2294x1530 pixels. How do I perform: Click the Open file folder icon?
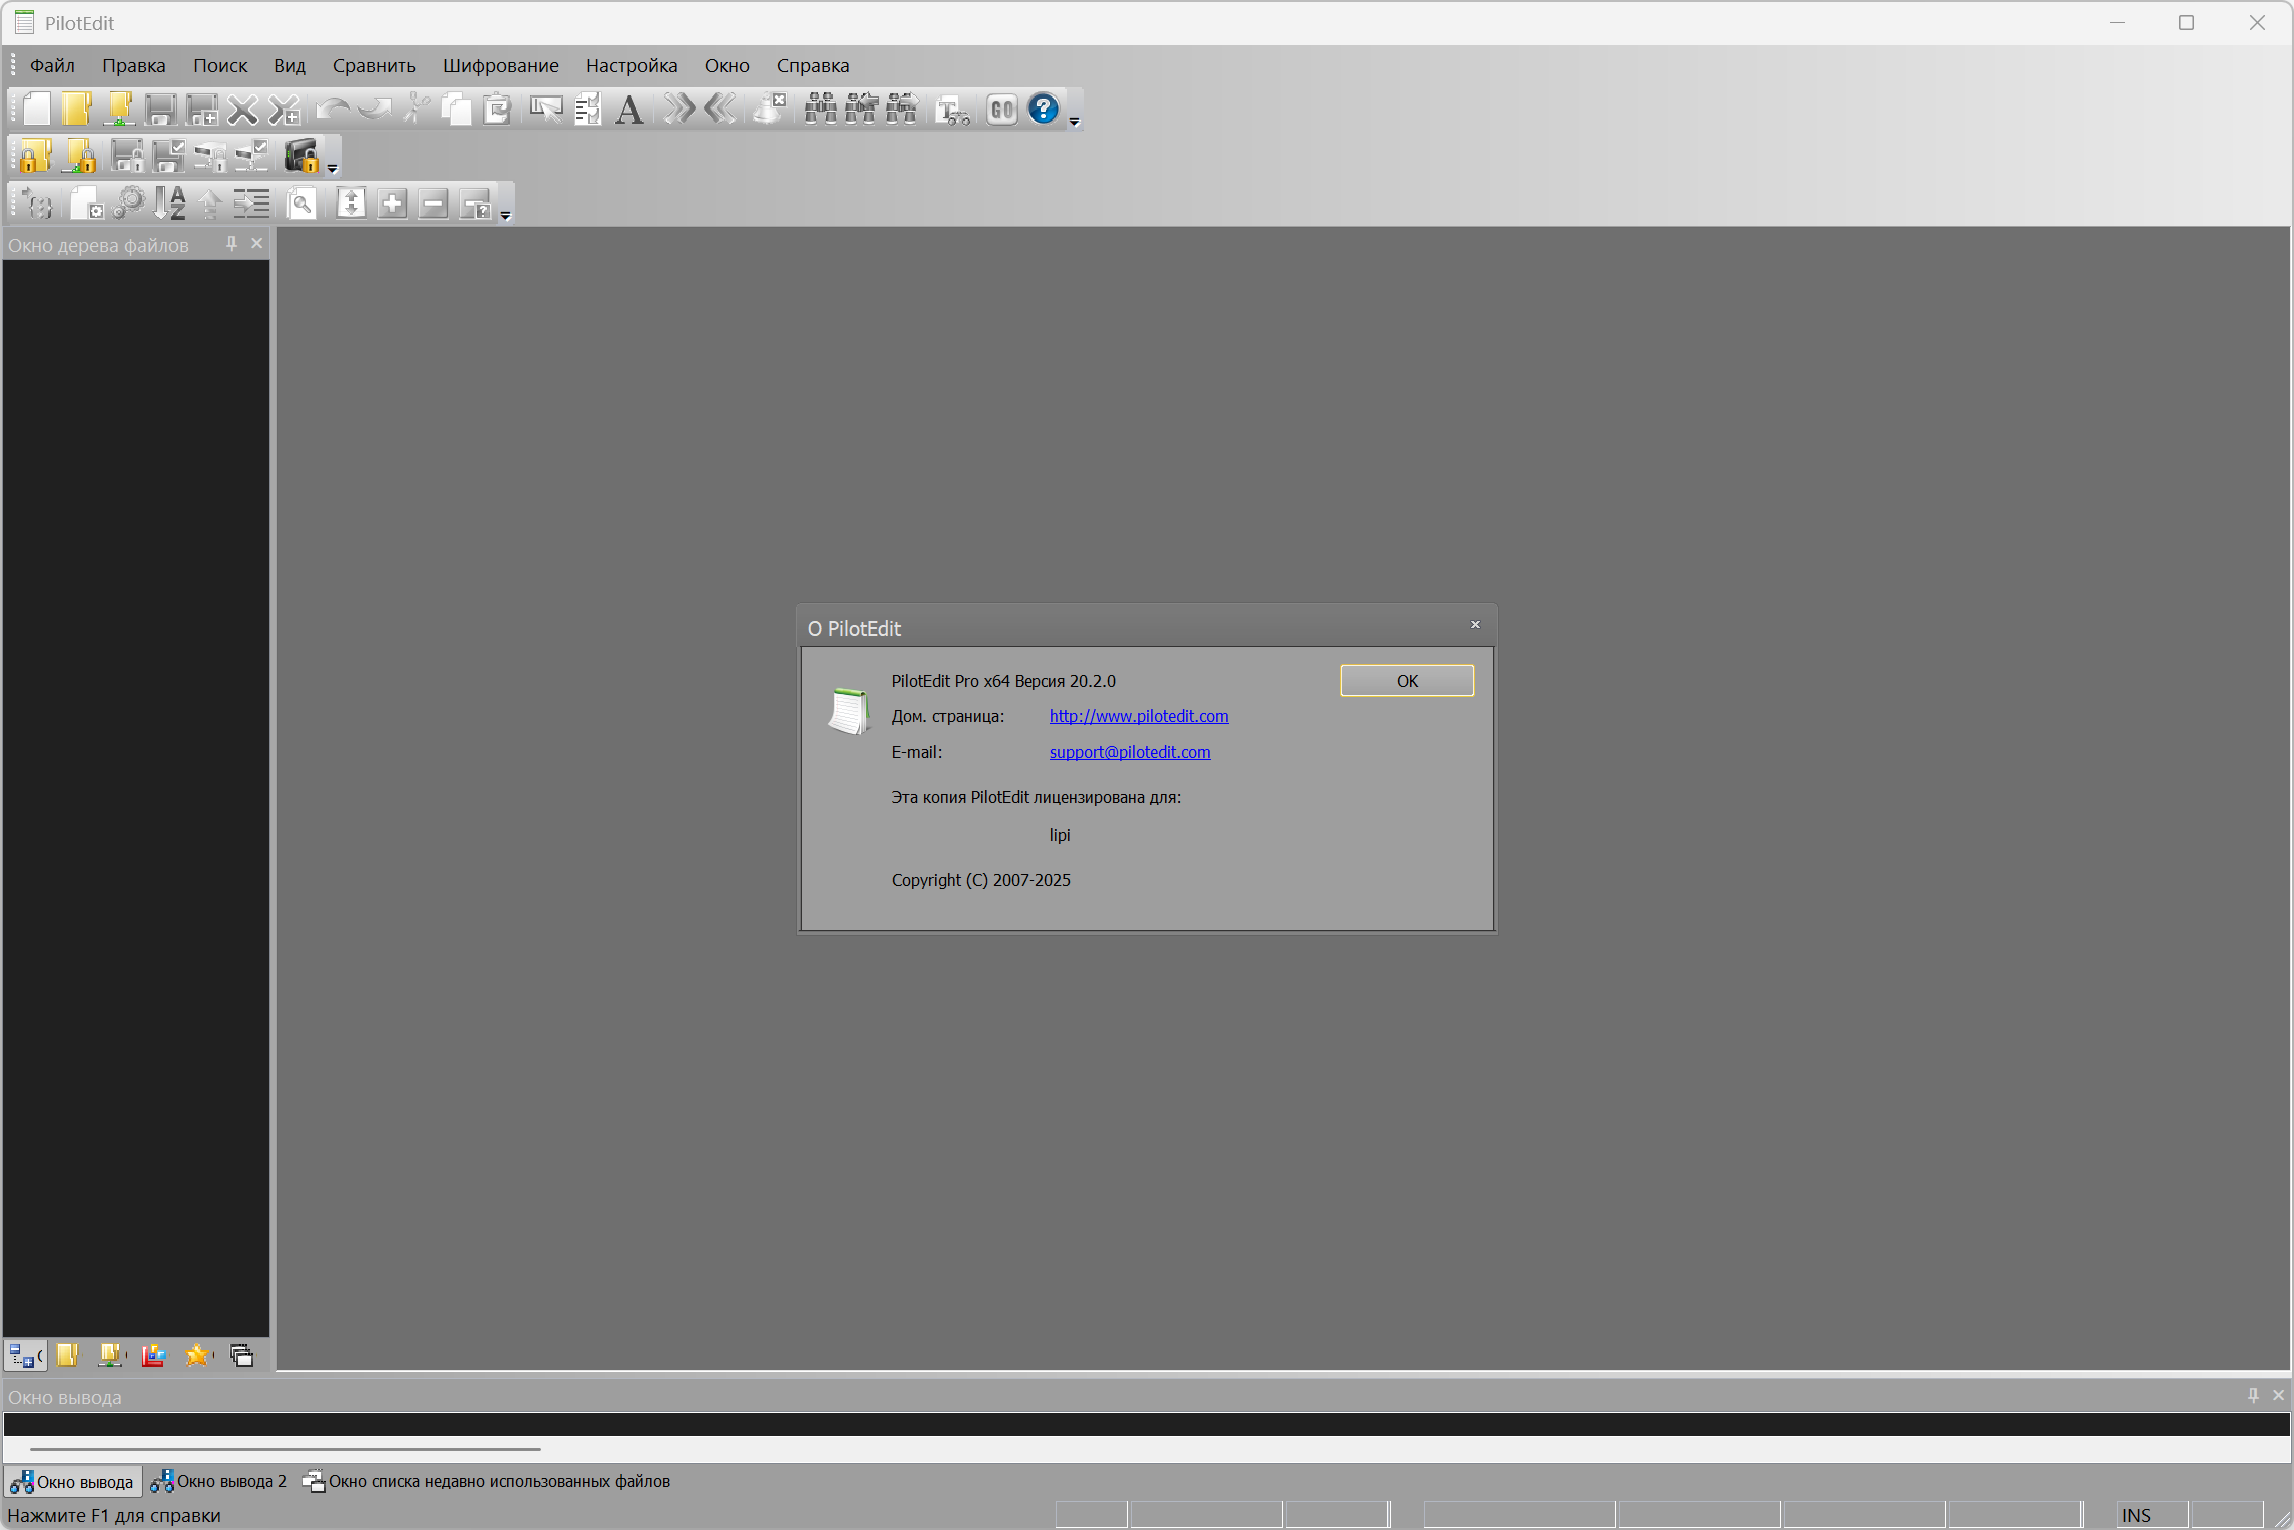click(77, 109)
